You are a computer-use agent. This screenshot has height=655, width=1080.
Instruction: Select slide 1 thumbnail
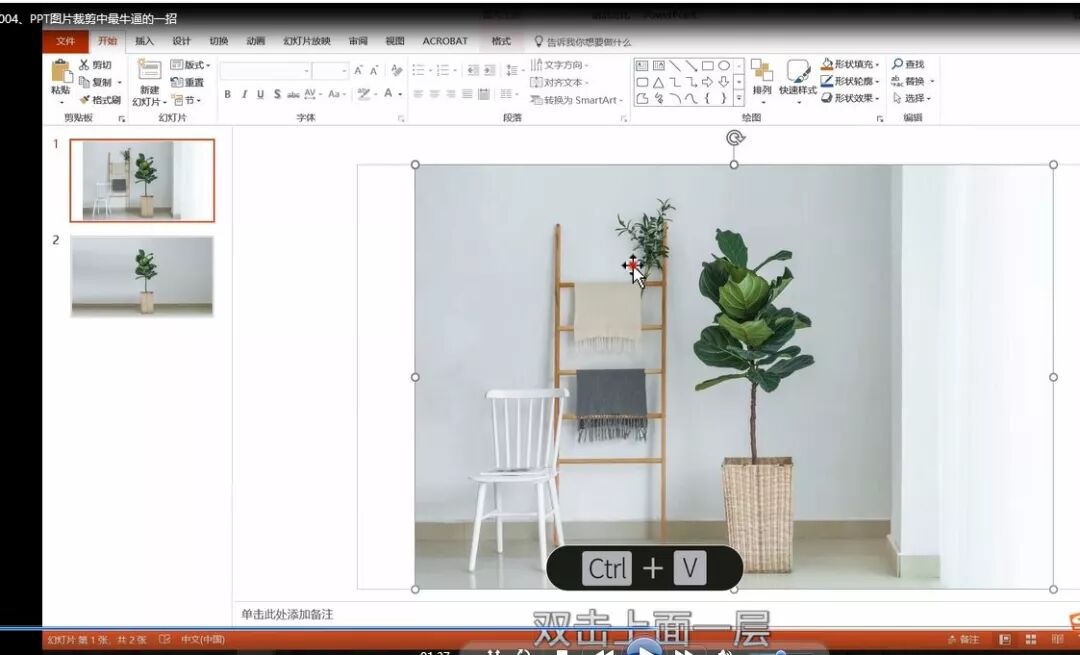coord(142,180)
